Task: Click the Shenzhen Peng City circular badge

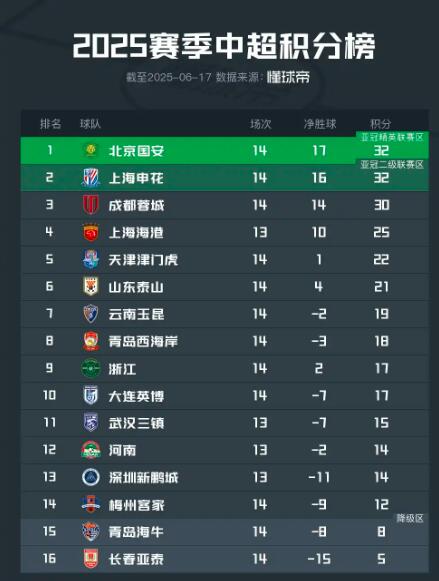Action: click(91, 477)
